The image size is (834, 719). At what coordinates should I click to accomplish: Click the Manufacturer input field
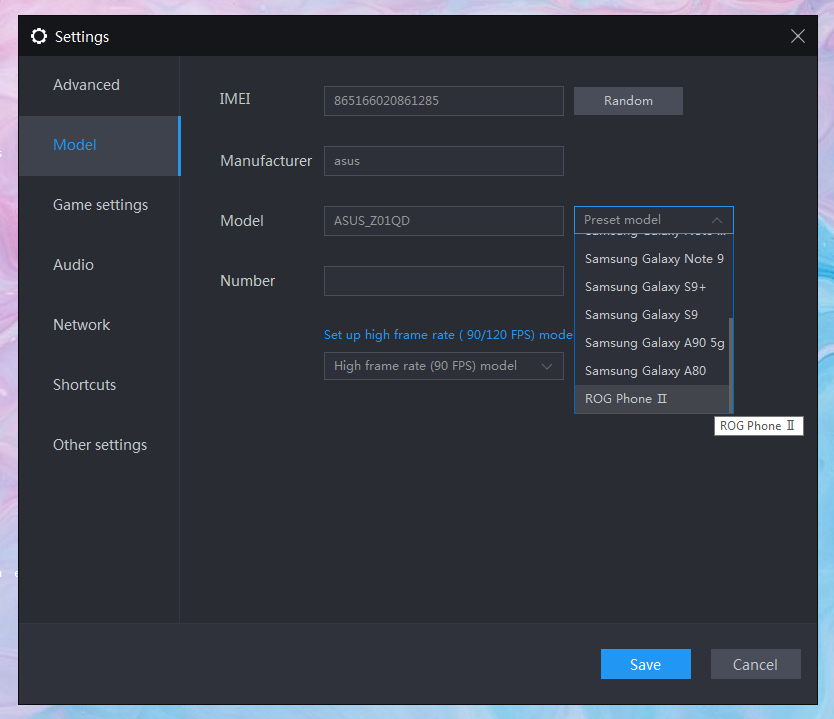click(x=444, y=161)
